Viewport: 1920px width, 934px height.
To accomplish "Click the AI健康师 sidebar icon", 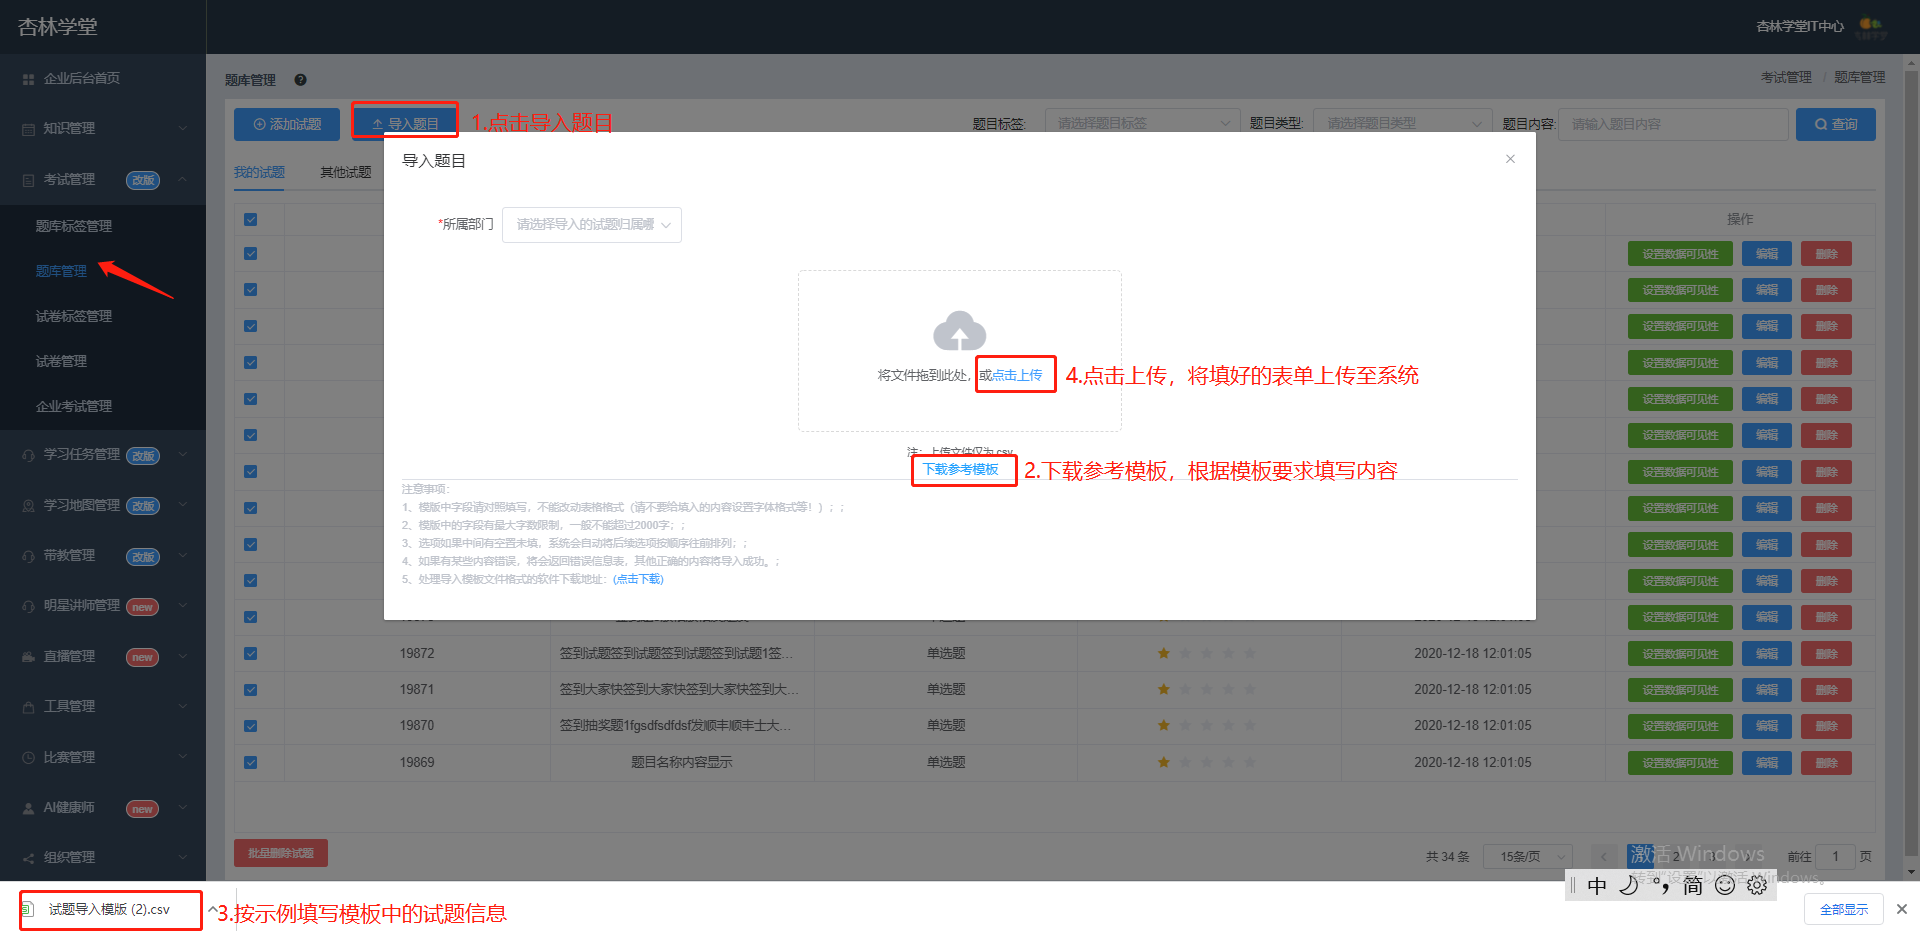I will point(28,808).
